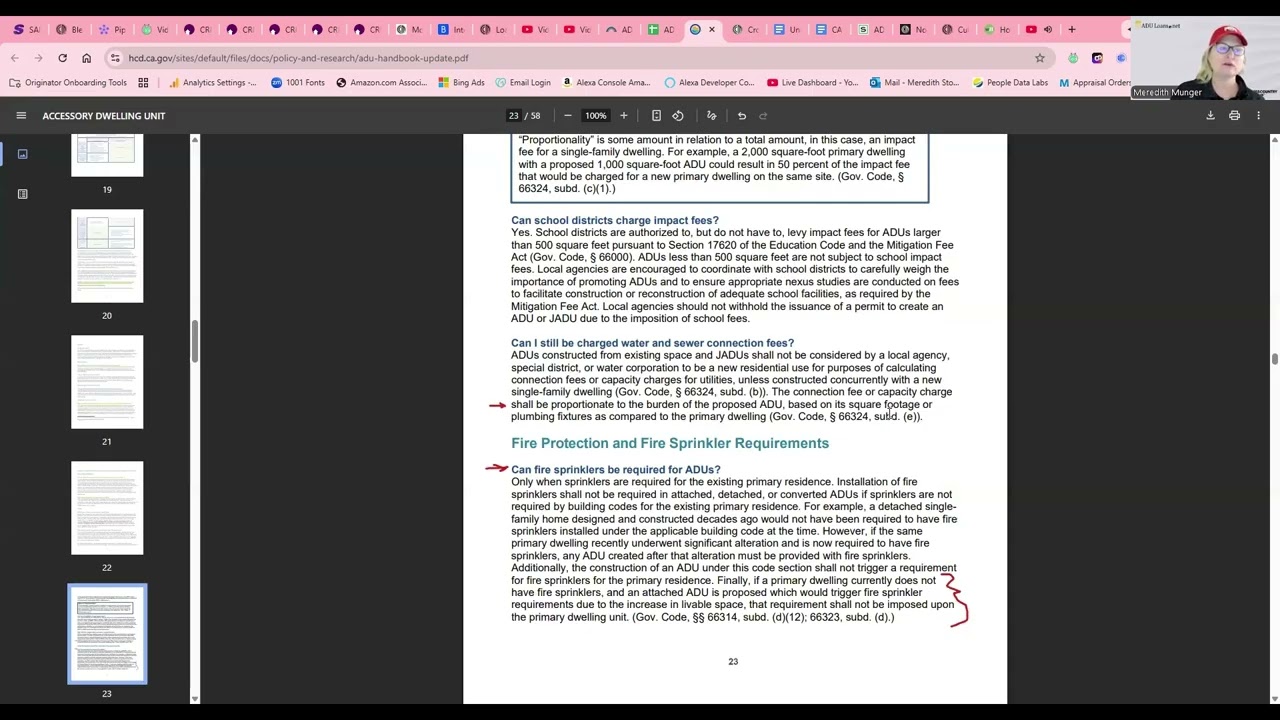Click the thumbnail panel scrollbar up arrow
Image resolution: width=1280 pixels, height=720 pixels.
[195, 139]
